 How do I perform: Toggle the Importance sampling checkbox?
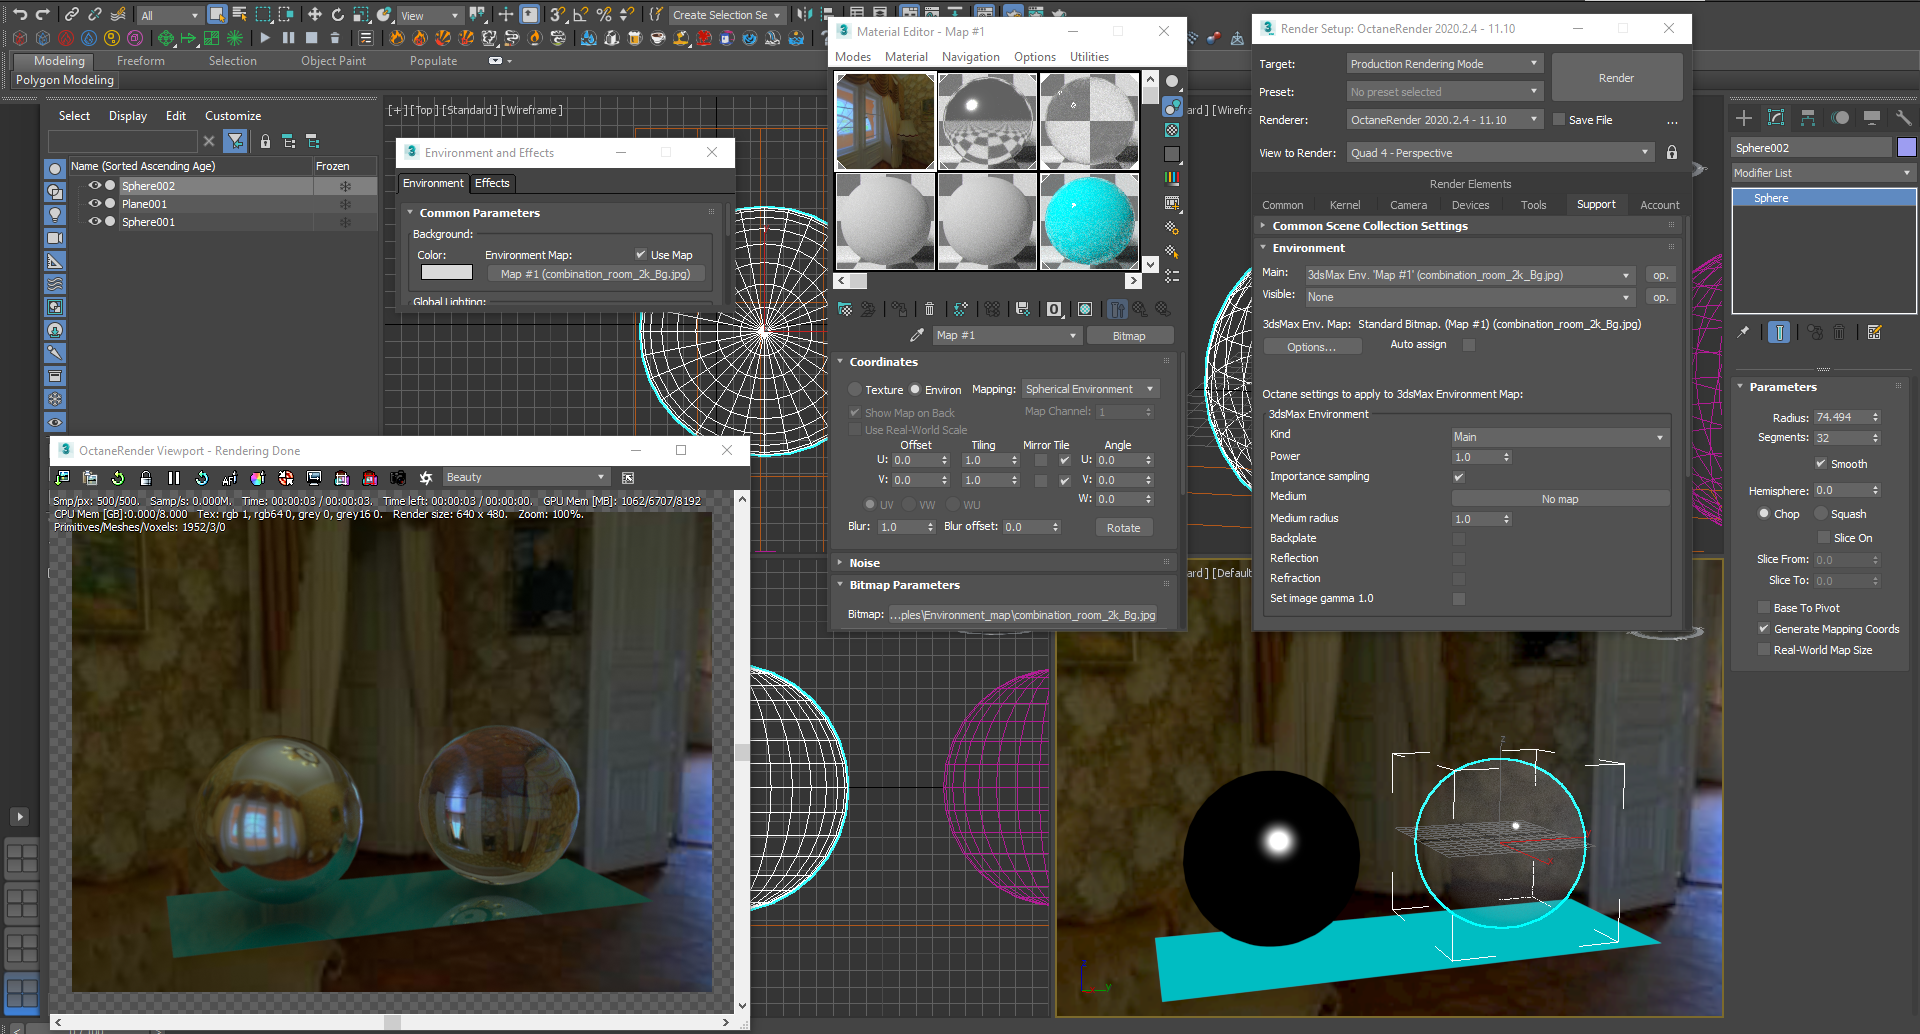point(1459,477)
